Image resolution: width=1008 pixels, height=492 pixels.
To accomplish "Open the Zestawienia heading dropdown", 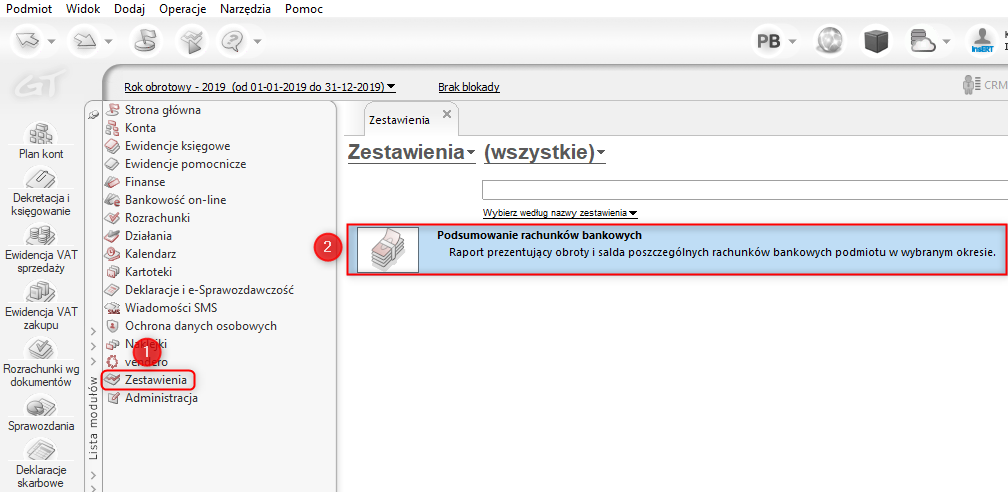I will pyautogui.click(x=411, y=153).
